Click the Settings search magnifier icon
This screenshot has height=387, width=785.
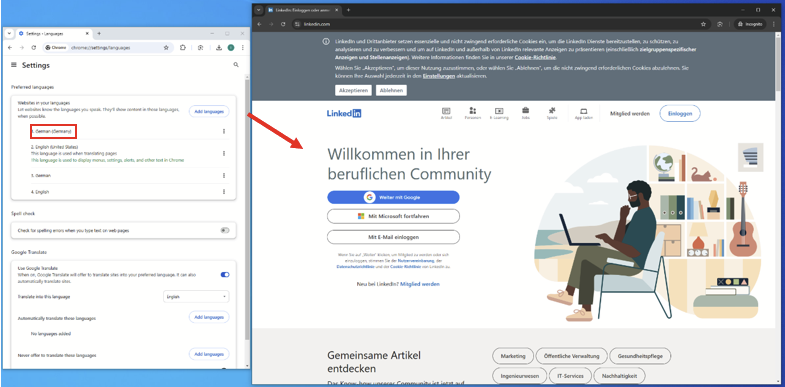click(x=236, y=65)
